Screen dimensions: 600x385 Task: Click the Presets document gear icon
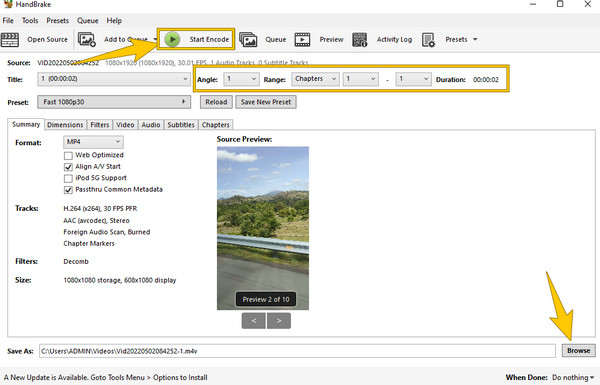[x=428, y=39]
